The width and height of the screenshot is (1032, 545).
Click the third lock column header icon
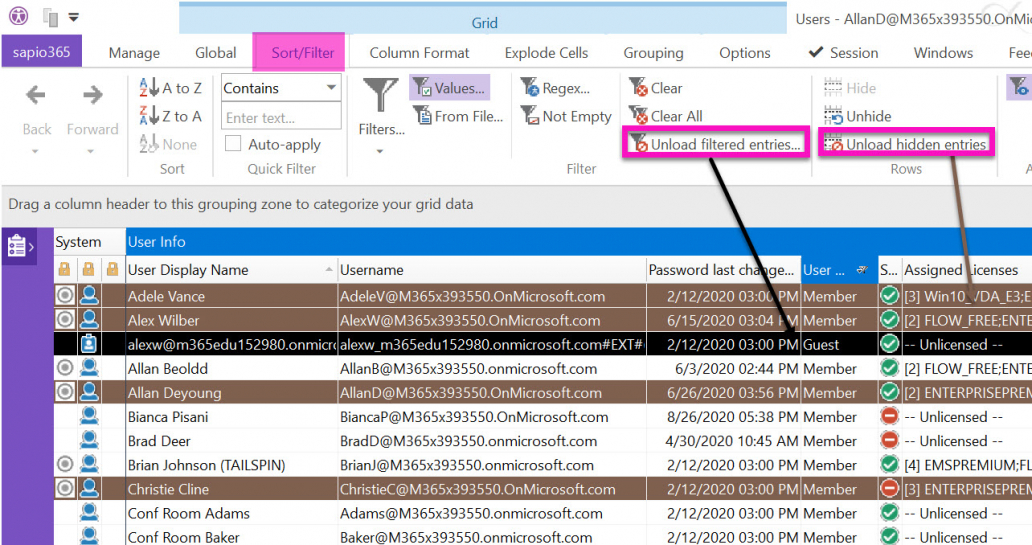coord(113,269)
